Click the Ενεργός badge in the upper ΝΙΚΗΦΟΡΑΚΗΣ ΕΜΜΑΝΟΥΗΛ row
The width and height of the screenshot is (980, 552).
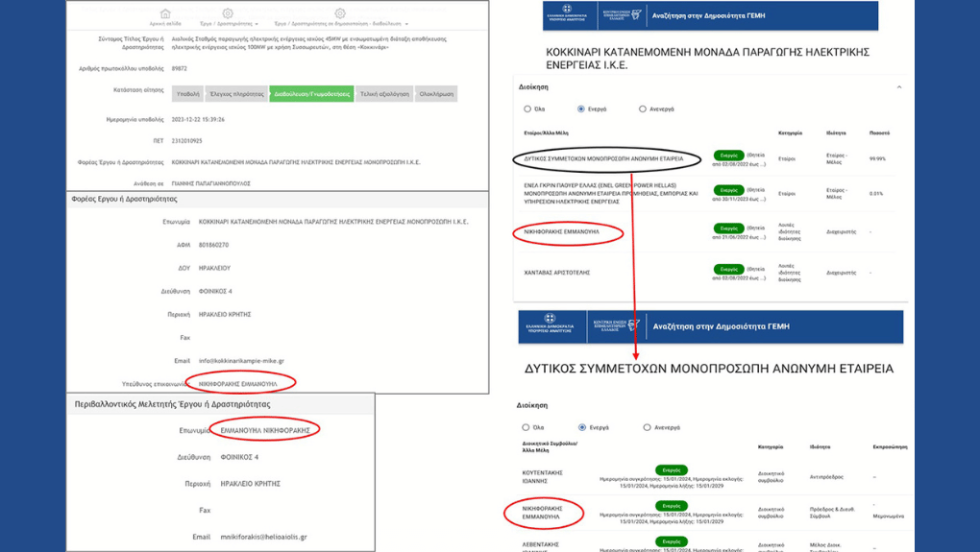[728, 228]
